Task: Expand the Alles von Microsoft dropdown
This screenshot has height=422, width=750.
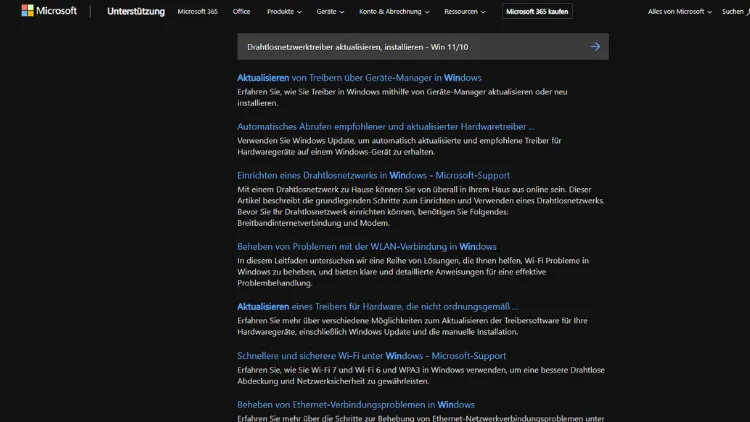Action: 680,11
